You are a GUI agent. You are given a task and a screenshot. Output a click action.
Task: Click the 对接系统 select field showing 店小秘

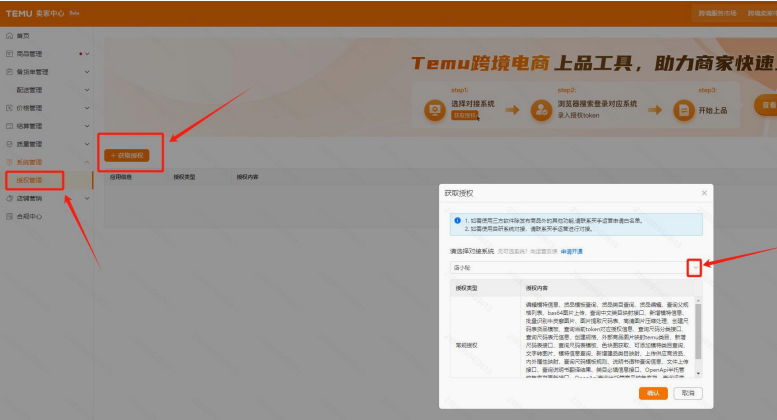[576, 267]
